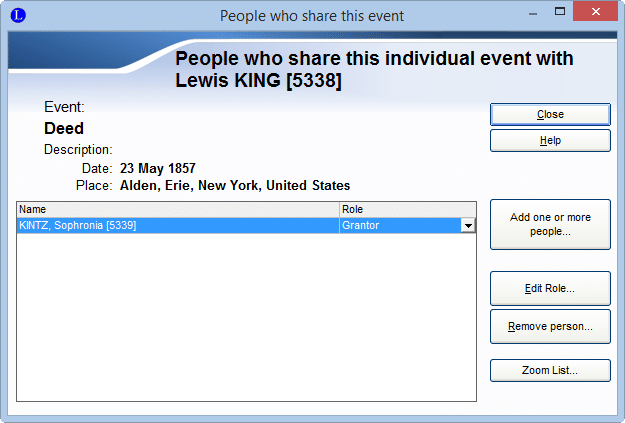Click the date text 23 May 1857

pyautogui.click(x=158, y=168)
